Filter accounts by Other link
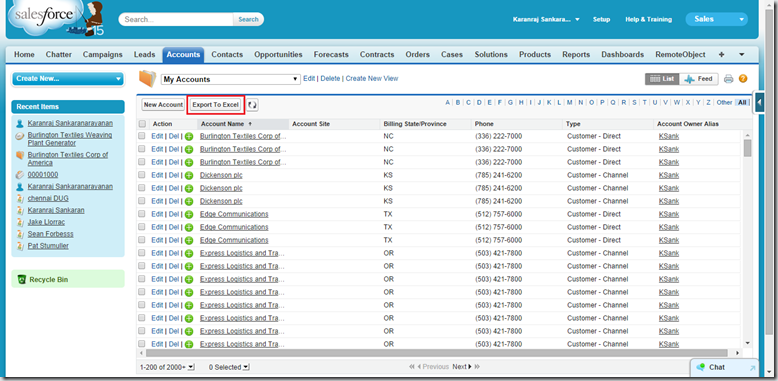 tap(724, 103)
